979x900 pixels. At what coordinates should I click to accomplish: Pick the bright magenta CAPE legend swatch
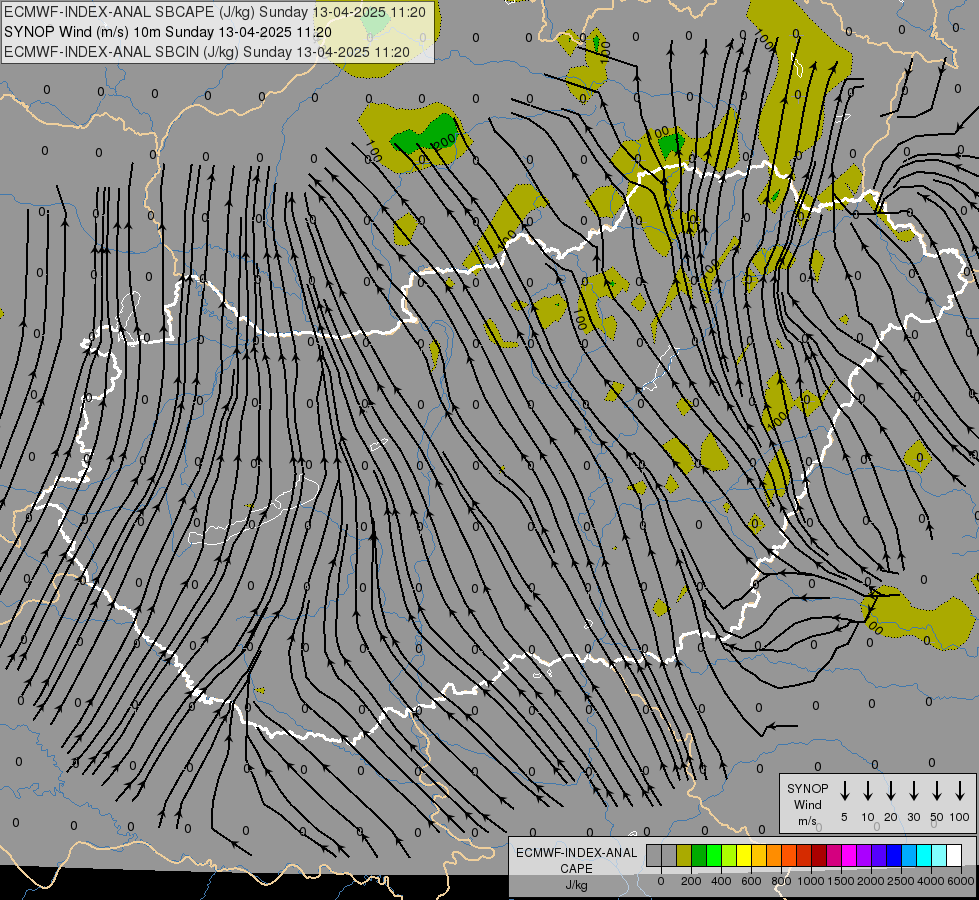pyautogui.click(x=849, y=856)
